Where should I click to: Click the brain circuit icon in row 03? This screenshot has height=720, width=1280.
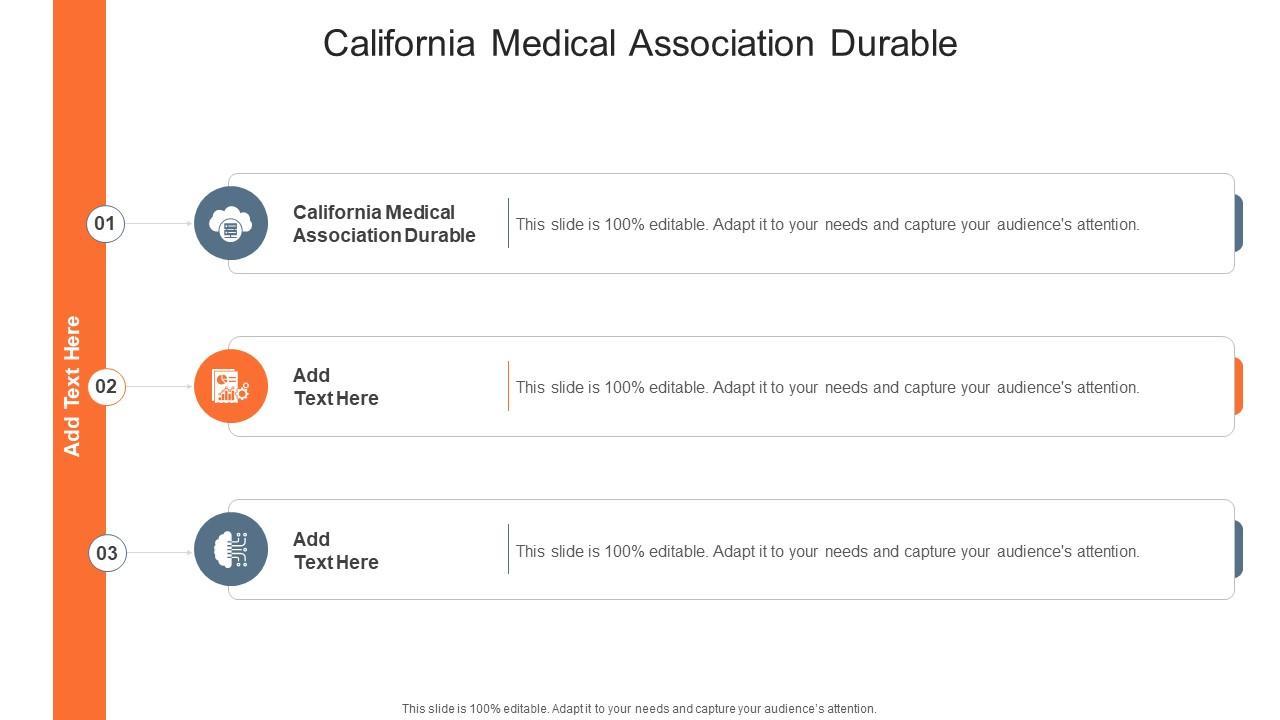click(231, 549)
